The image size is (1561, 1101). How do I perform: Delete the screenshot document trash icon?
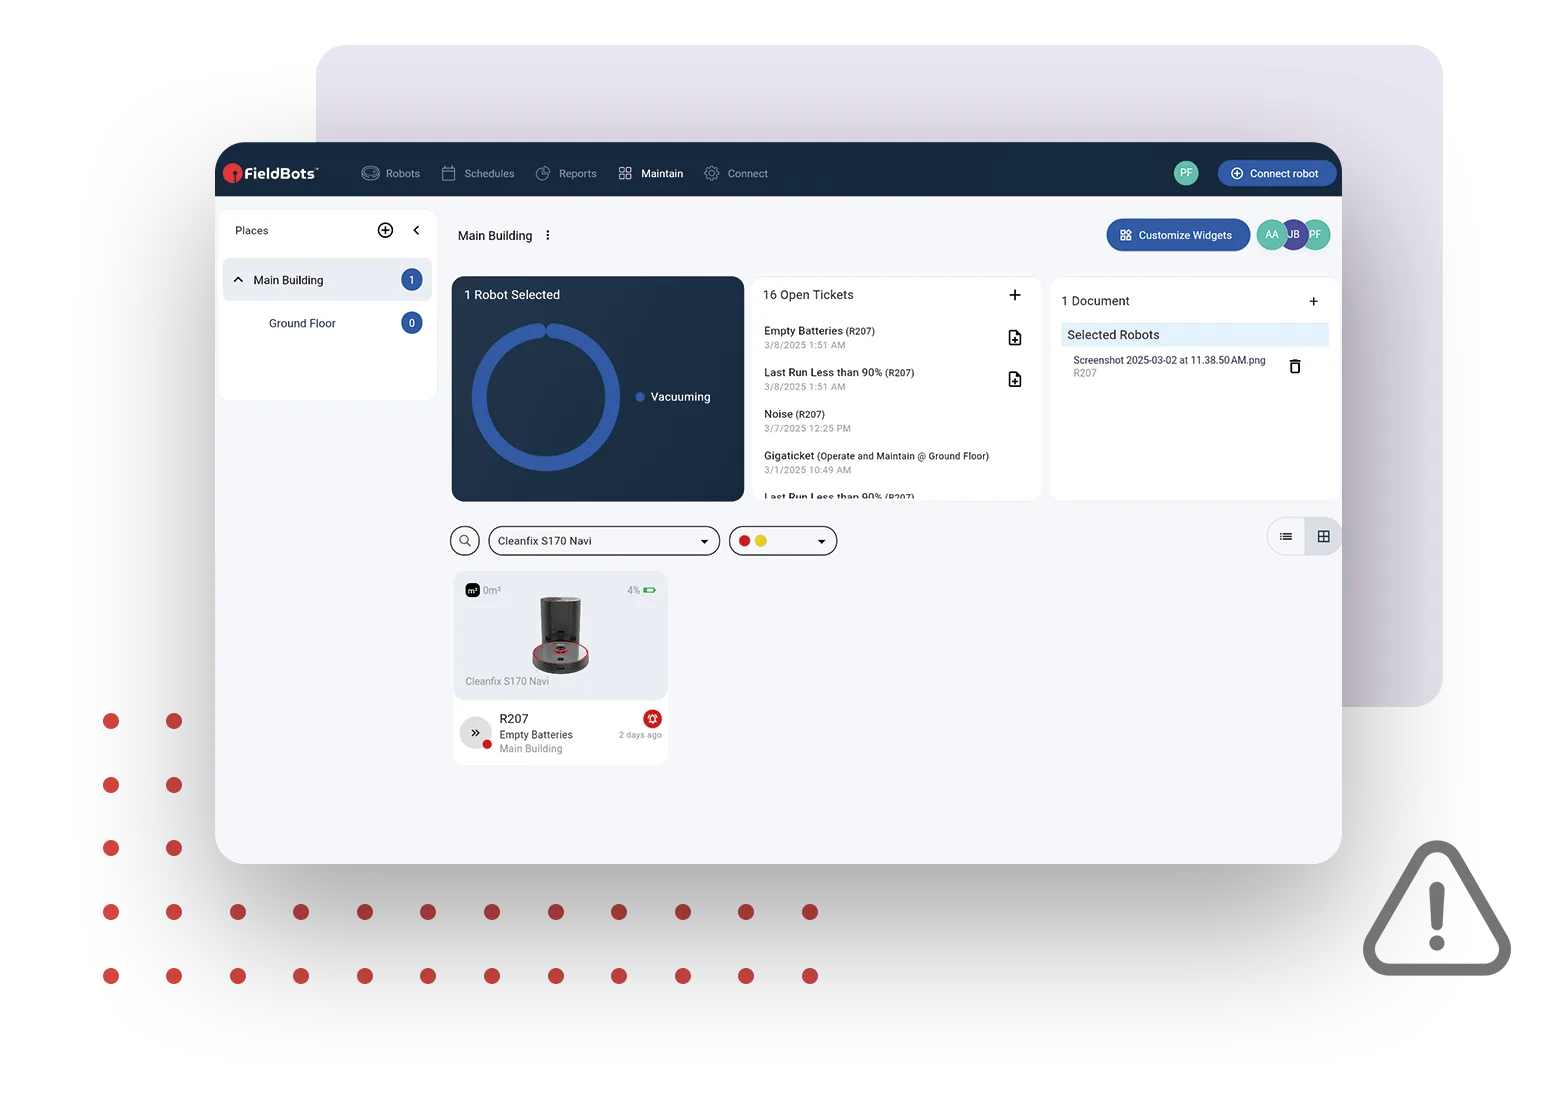[x=1295, y=366]
